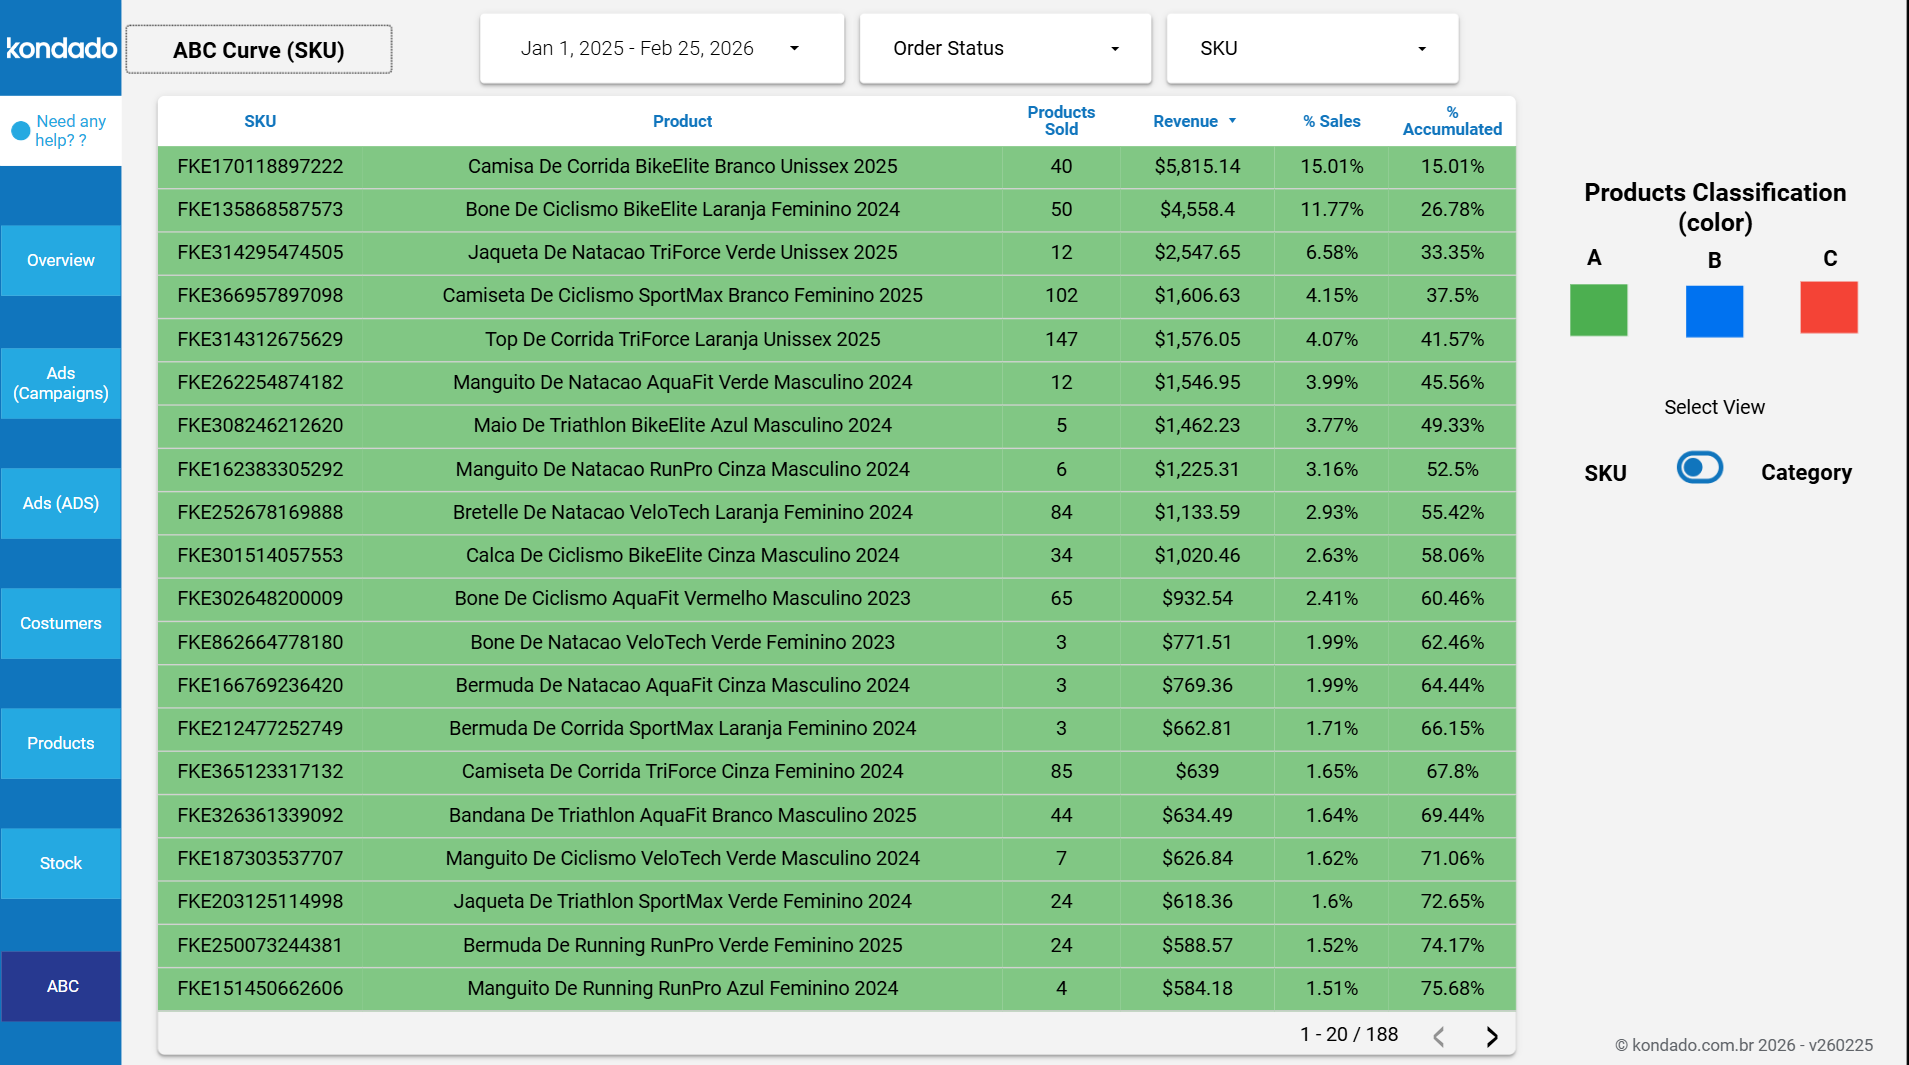Click the green class A swatch
Viewport: 1909px width, 1065px height.
coord(1597,310)
